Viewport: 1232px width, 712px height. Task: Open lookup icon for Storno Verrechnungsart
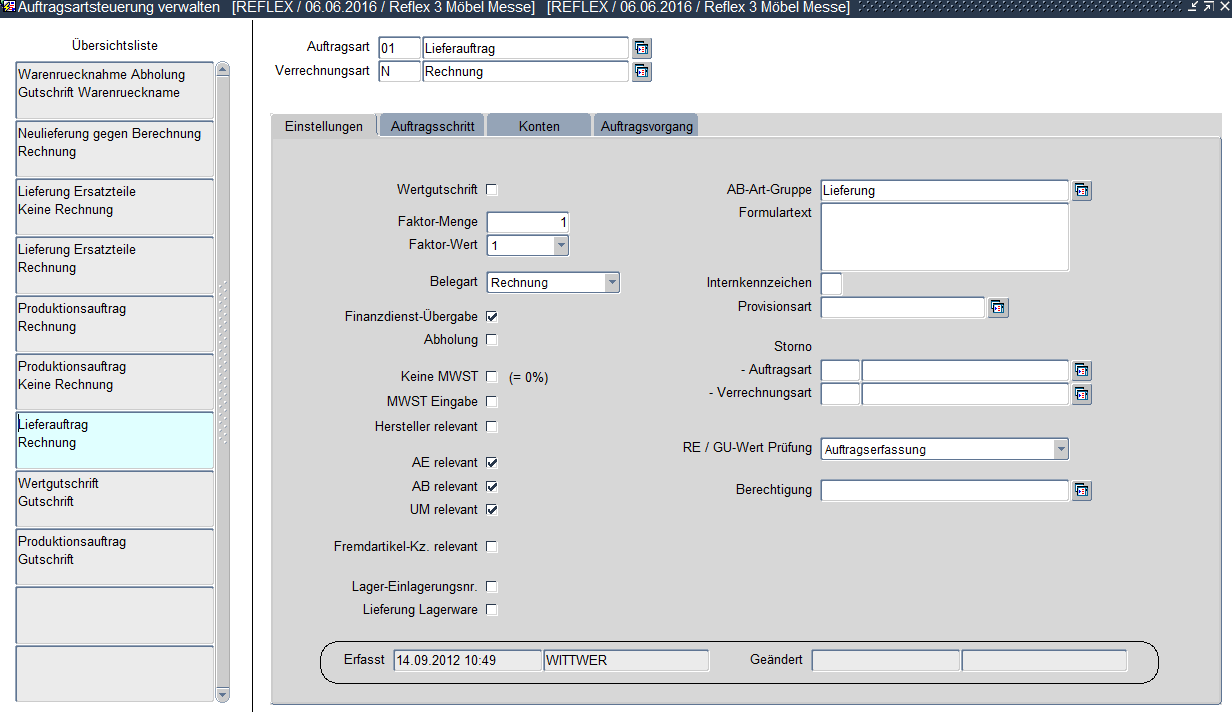(1082, 394)
